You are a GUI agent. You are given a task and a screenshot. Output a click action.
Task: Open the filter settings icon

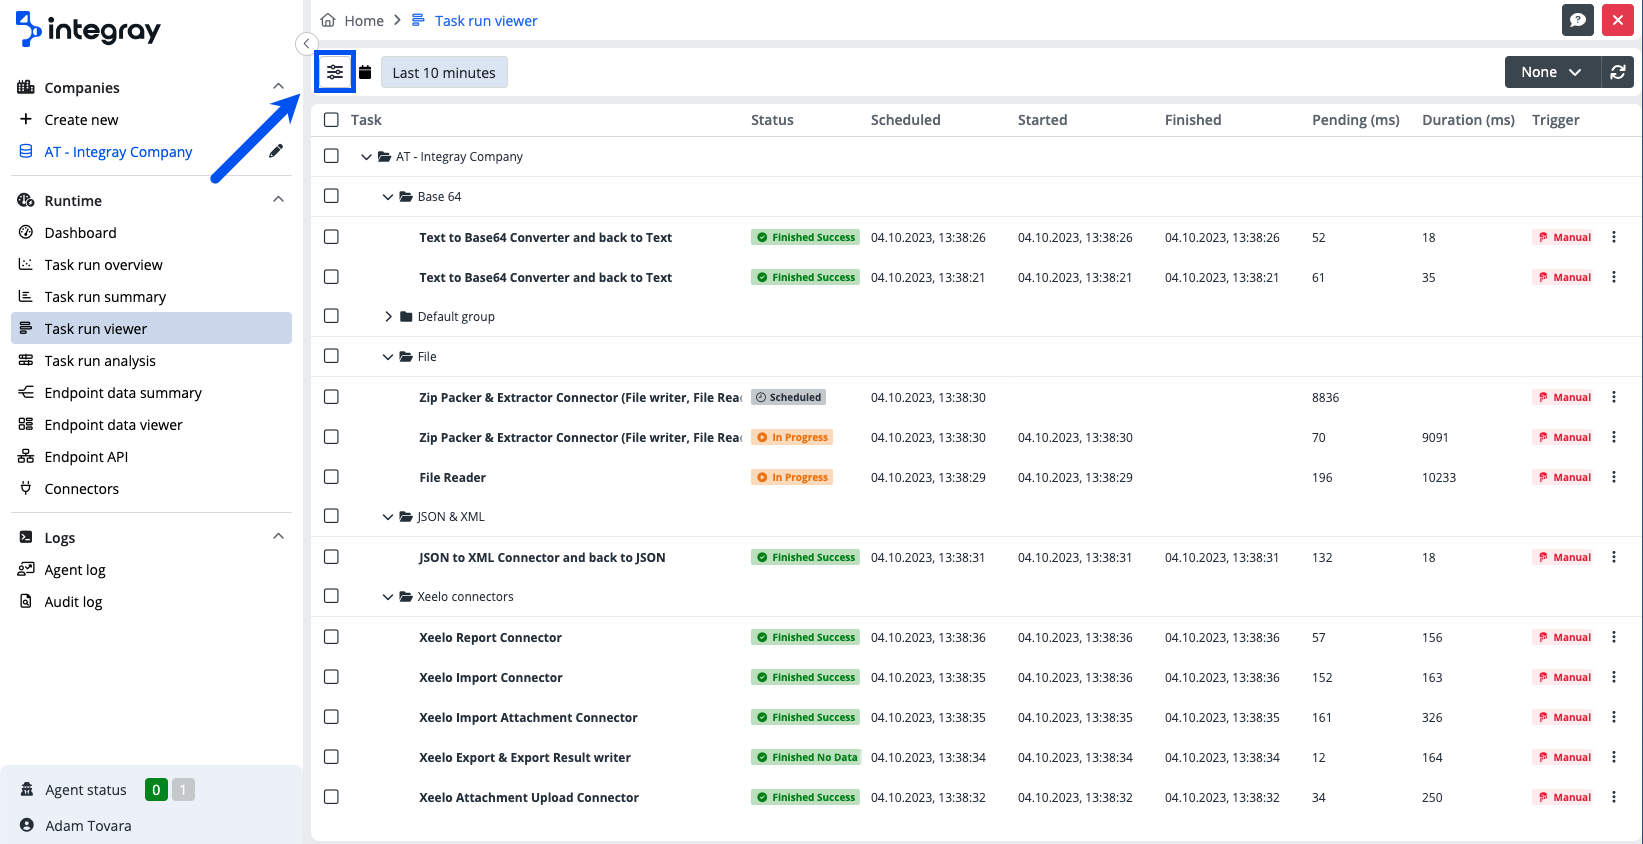tap(335, 72)
